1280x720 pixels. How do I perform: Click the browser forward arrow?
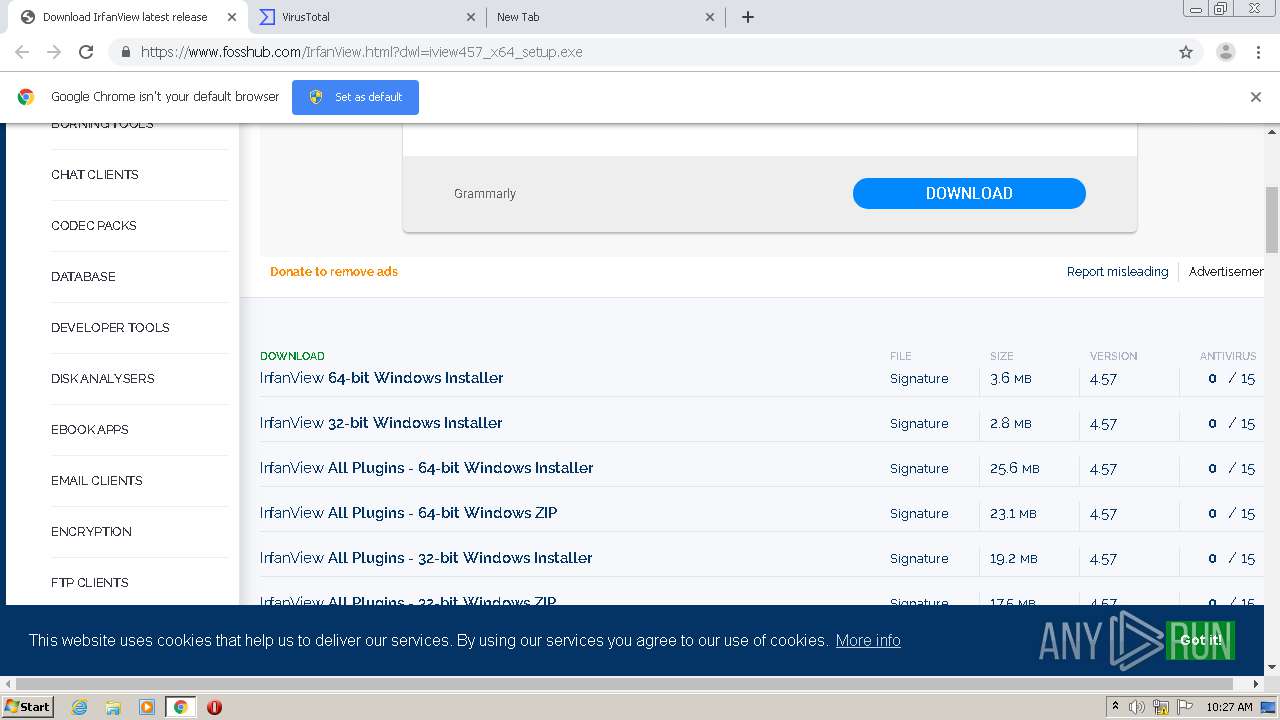(x=54, y=52)
